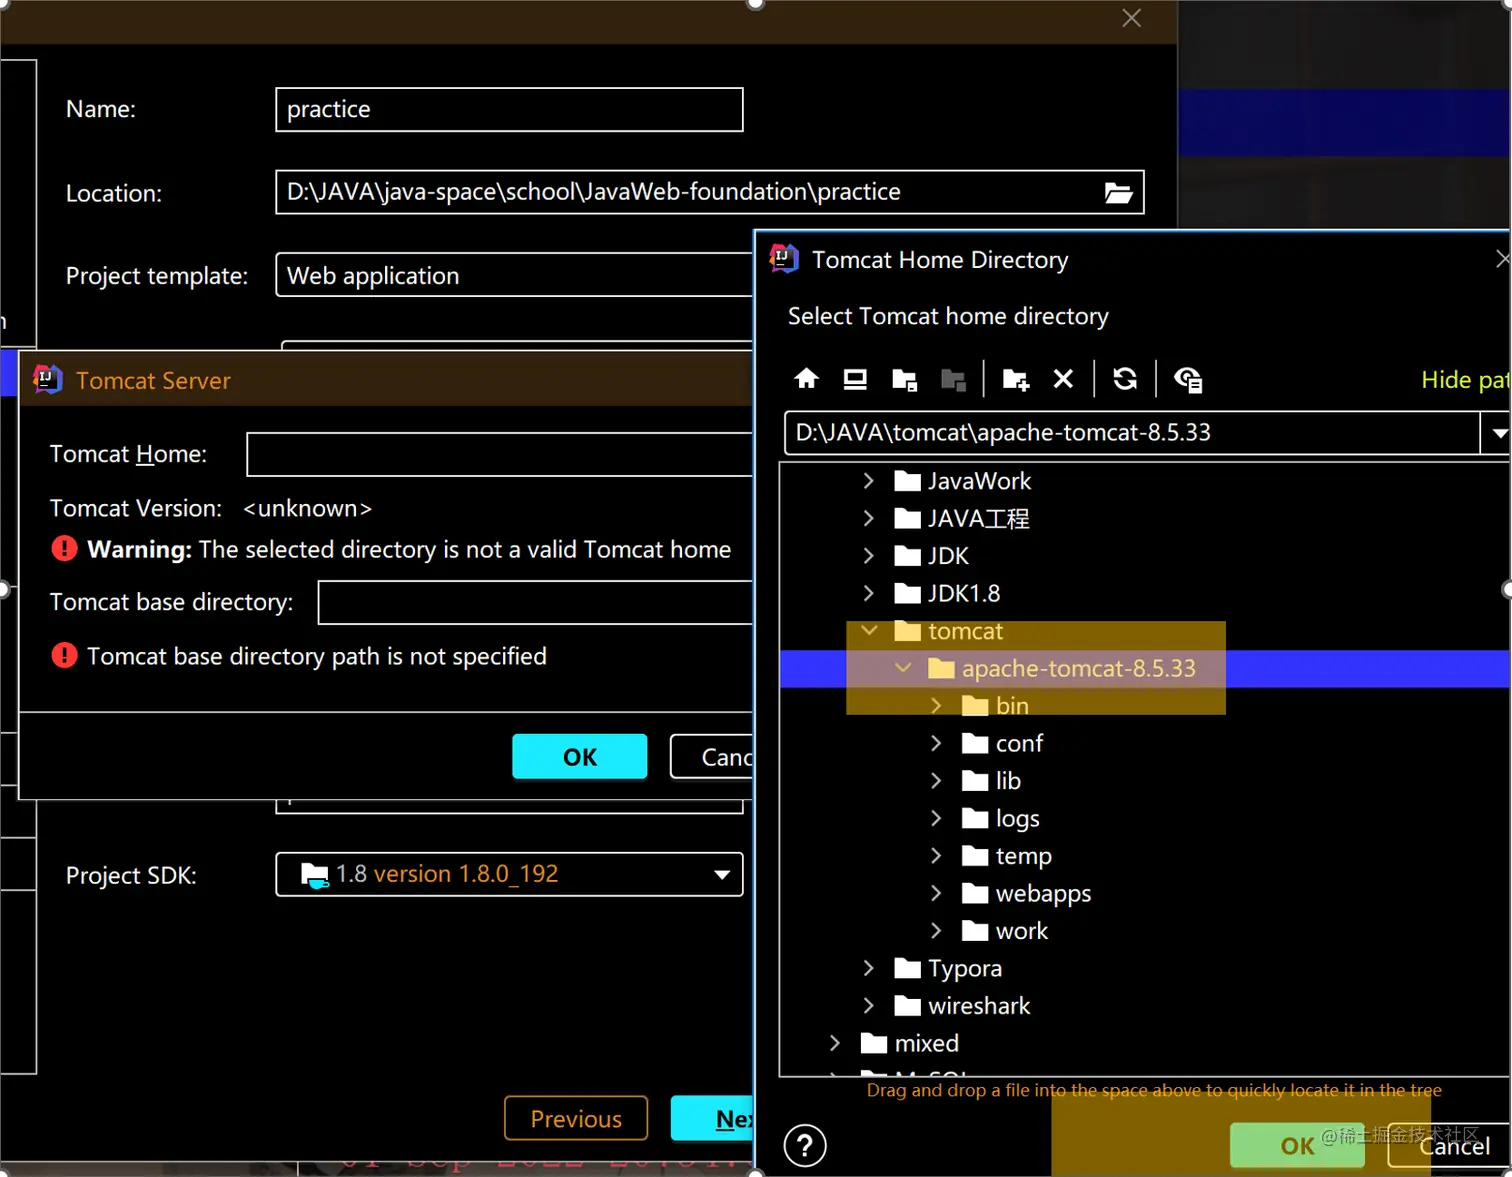Expand the work folder
This screenshot has height=1177, width=1512.
[936, 931]
